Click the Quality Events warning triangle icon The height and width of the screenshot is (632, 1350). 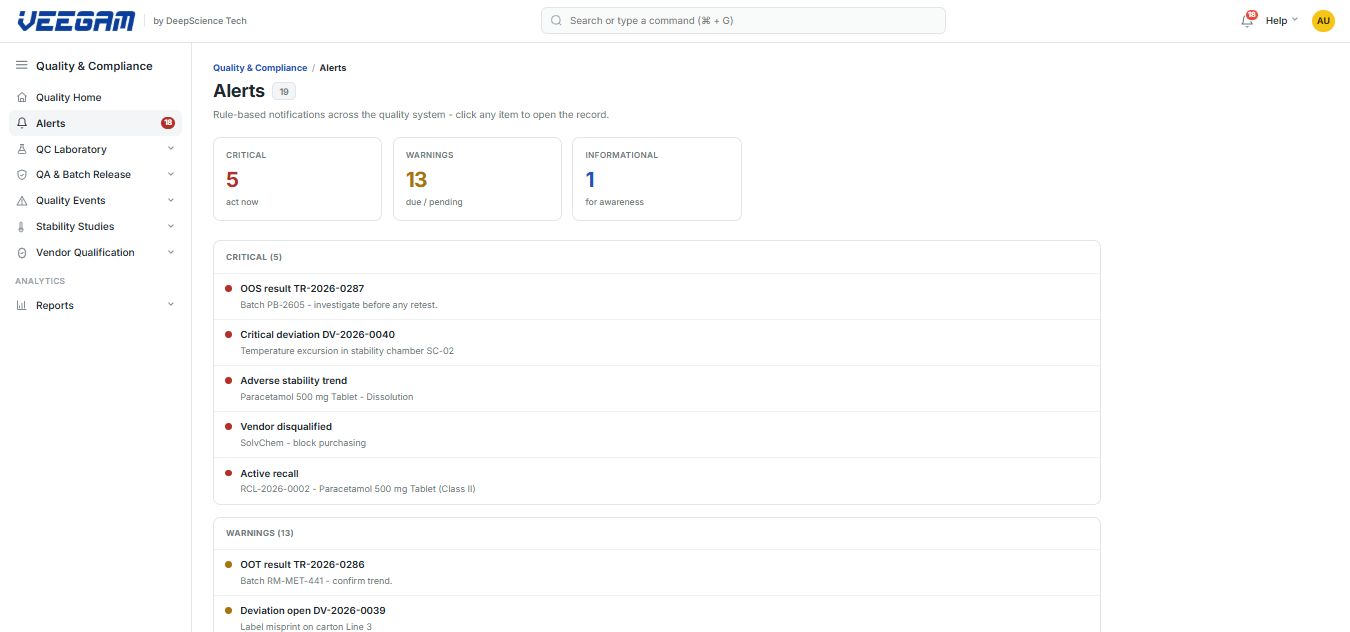point(22,201)
